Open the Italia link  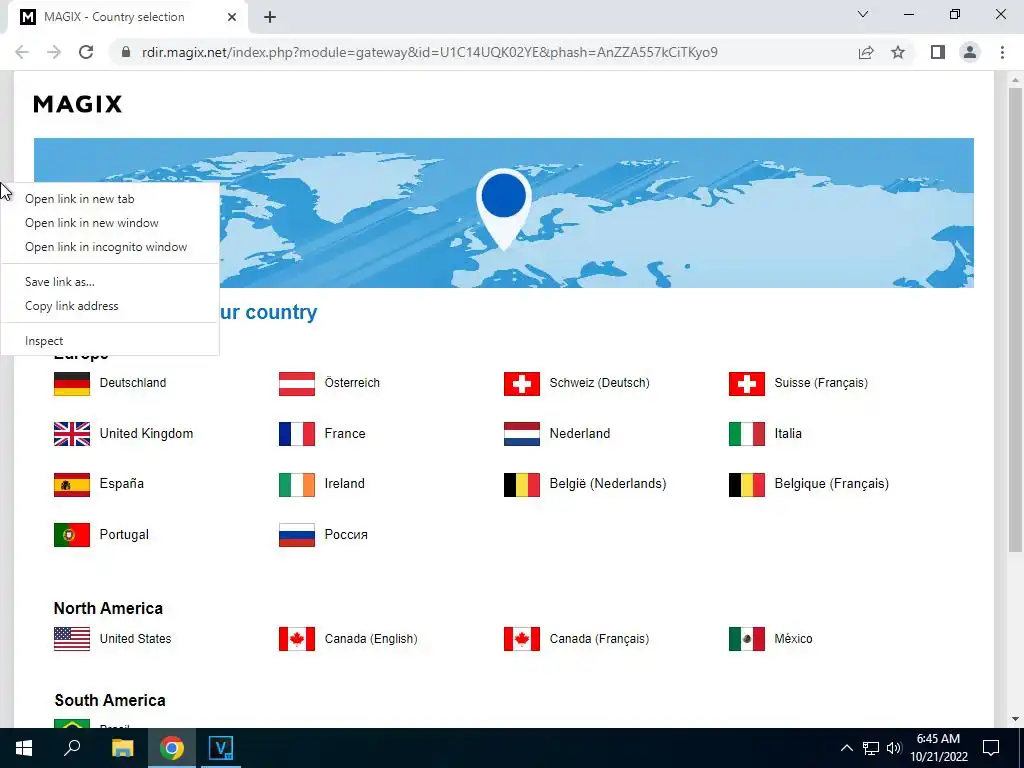(788, 434)
